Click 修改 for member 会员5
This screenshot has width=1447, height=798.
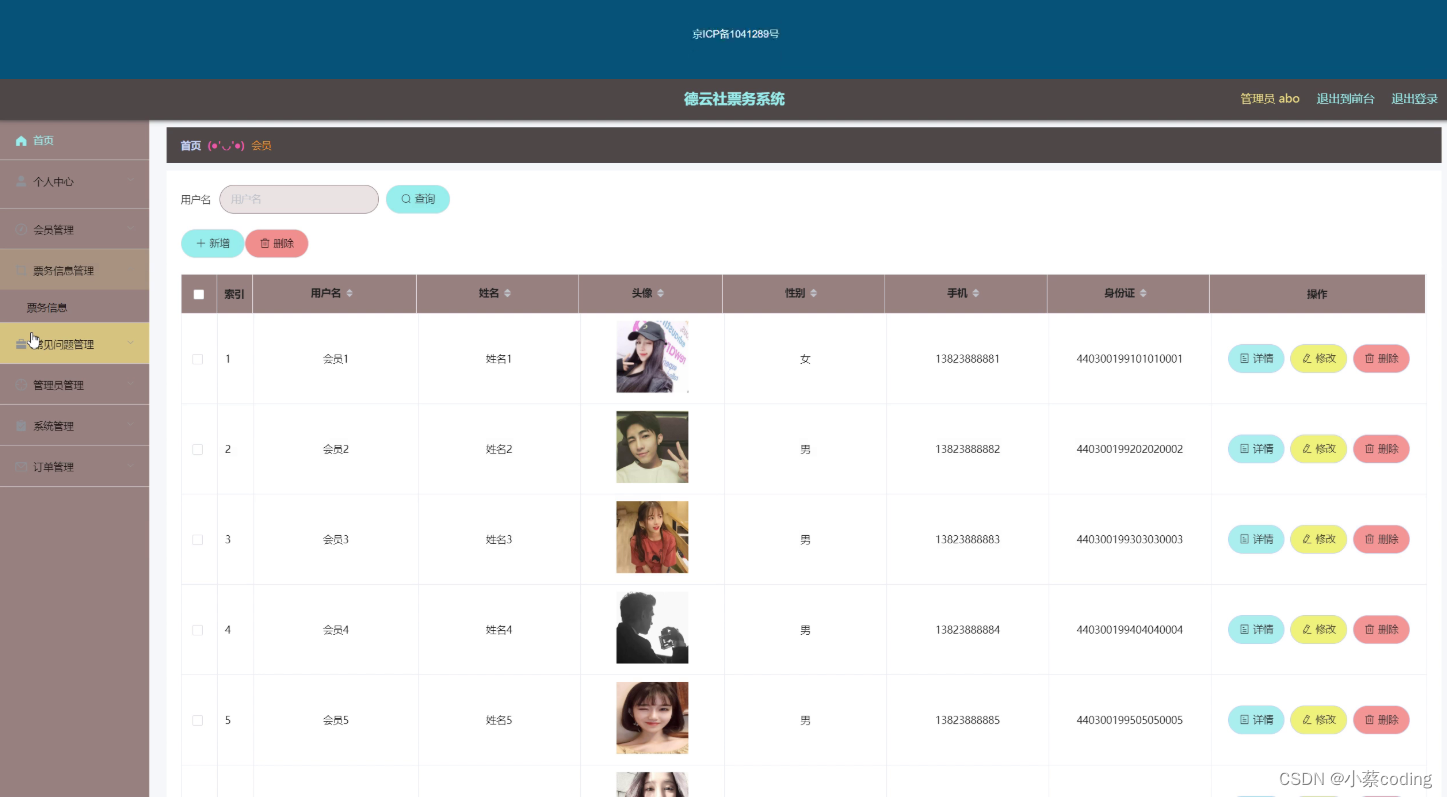coord(1318,720)
